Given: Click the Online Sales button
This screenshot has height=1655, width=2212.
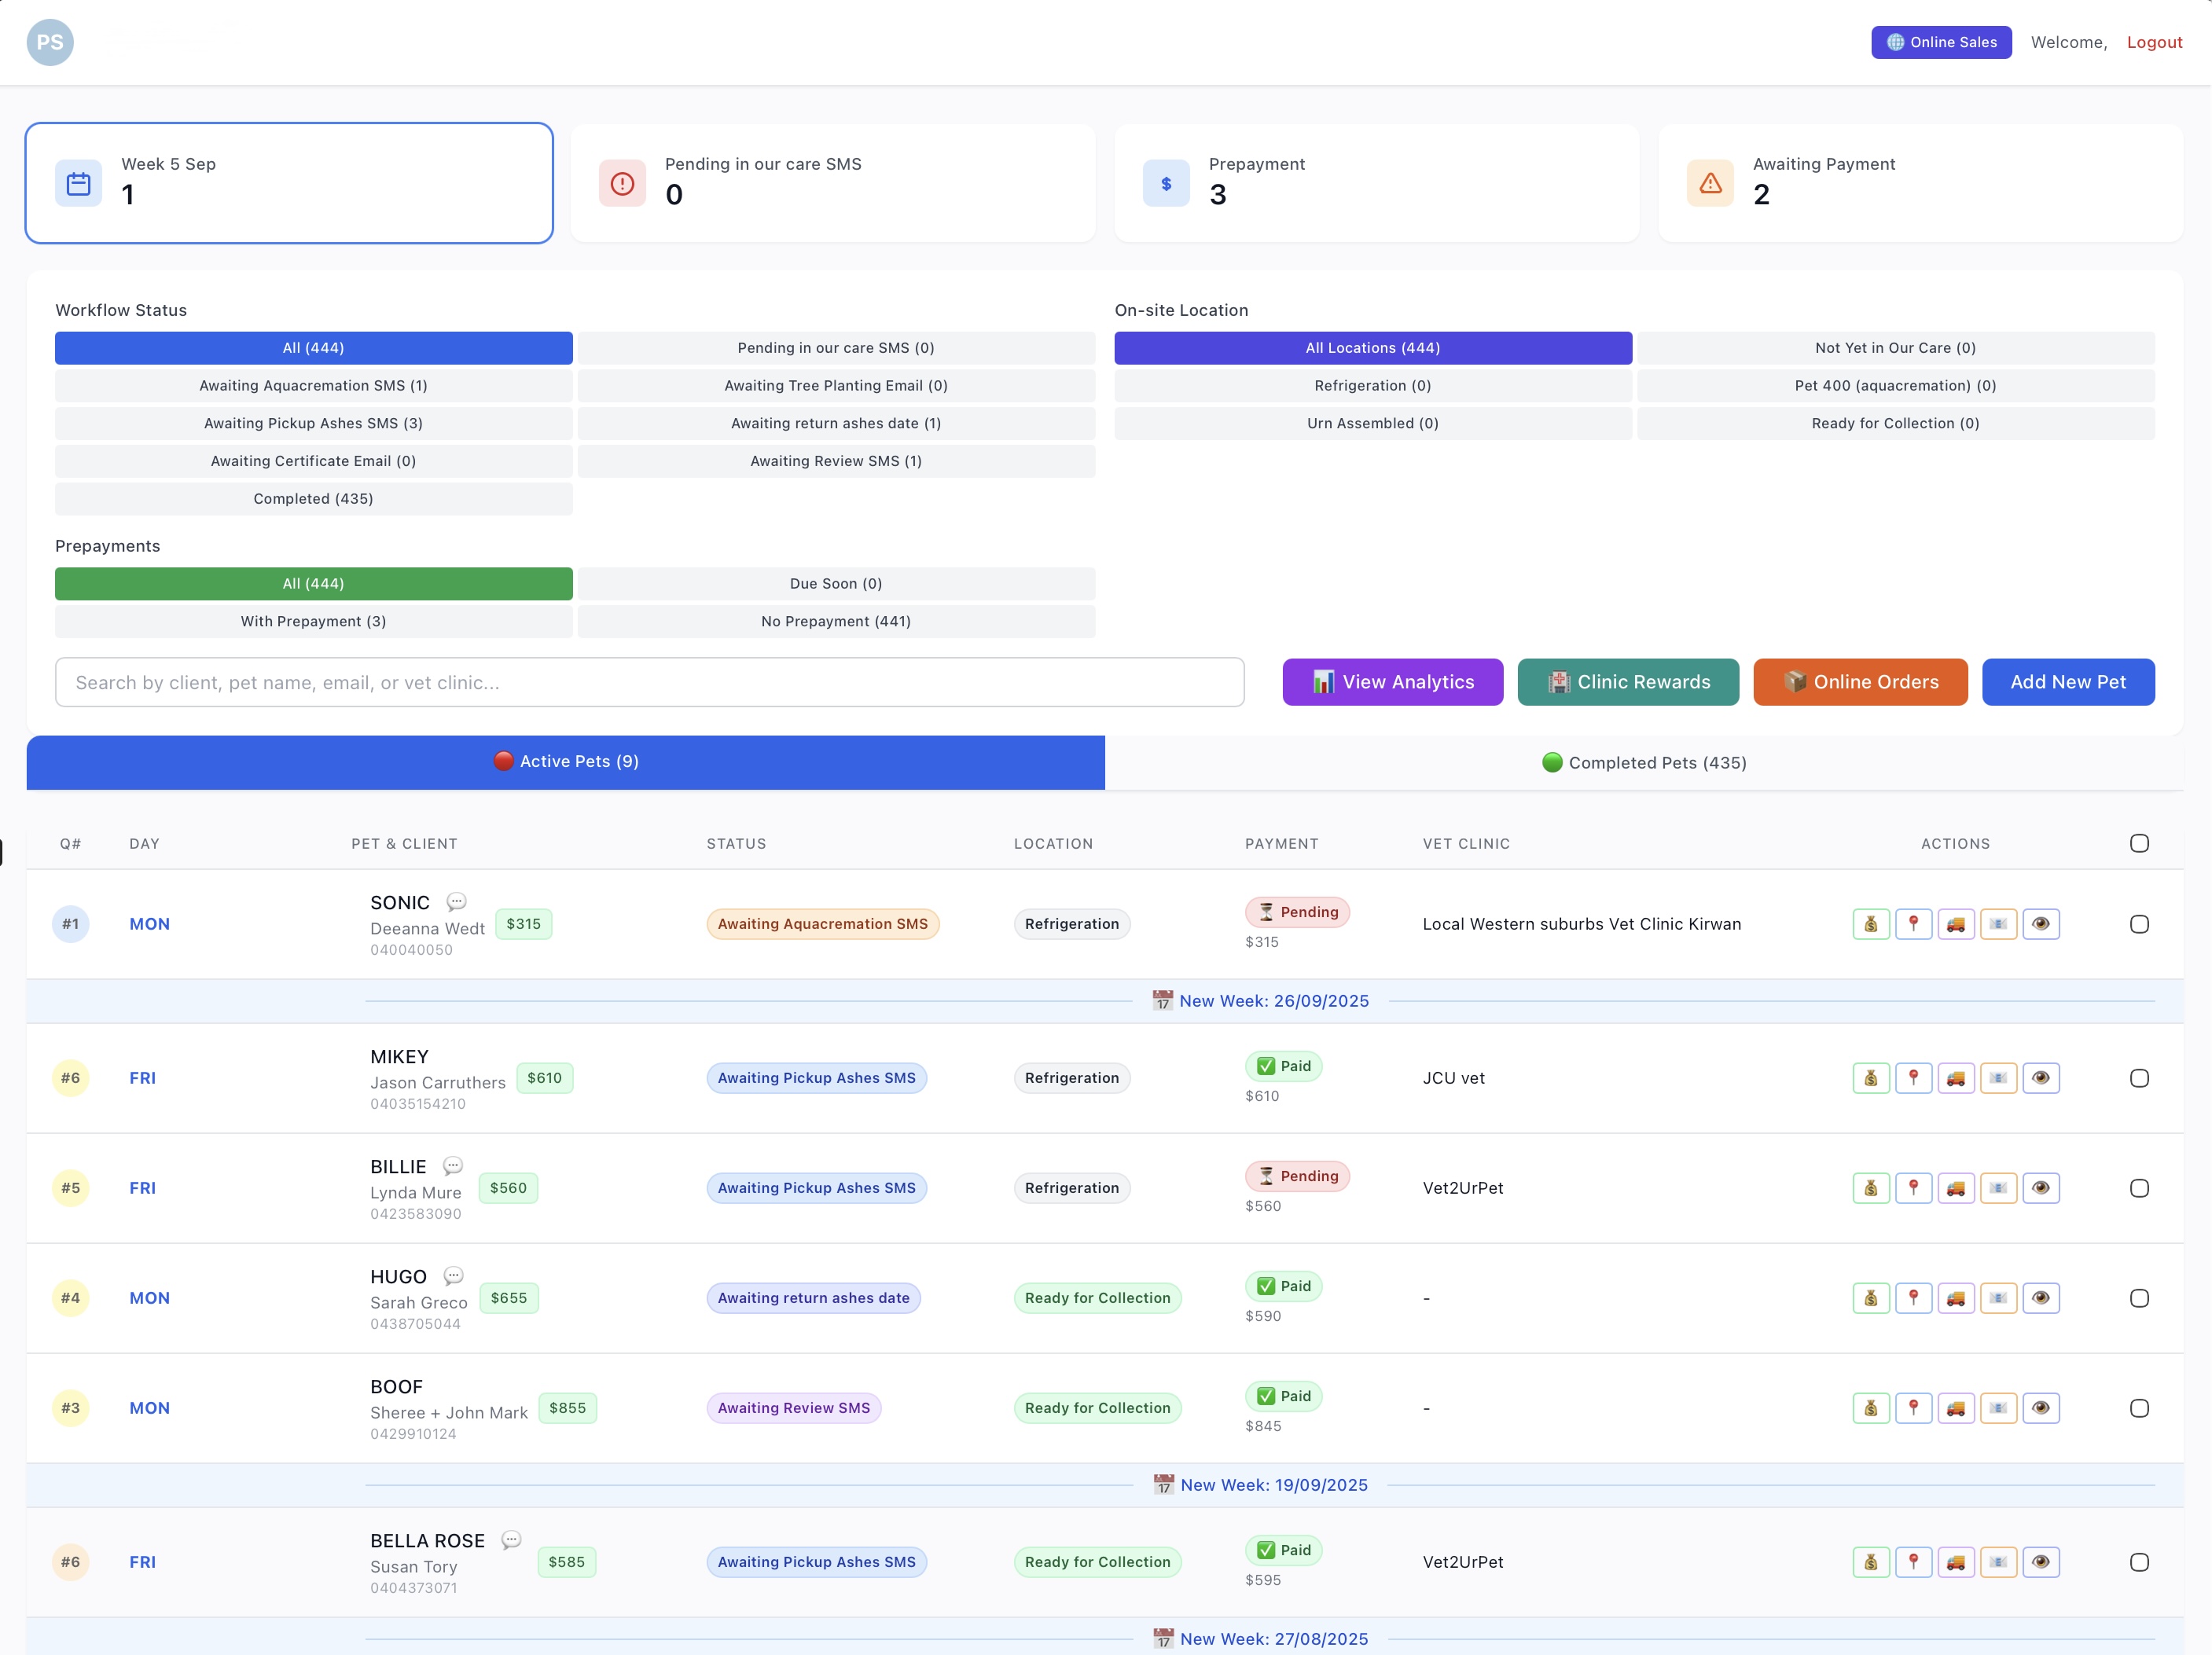Looking at the screenshot, I should pyautogui.click(x=1941, y=42).
